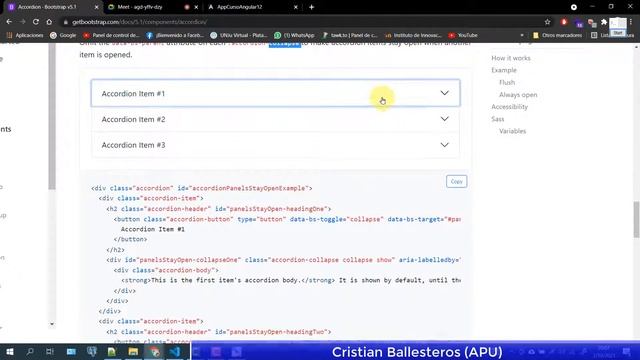Open the Chrome extensions puzzle icon
The image size is (640, 360).
point(604,22)
